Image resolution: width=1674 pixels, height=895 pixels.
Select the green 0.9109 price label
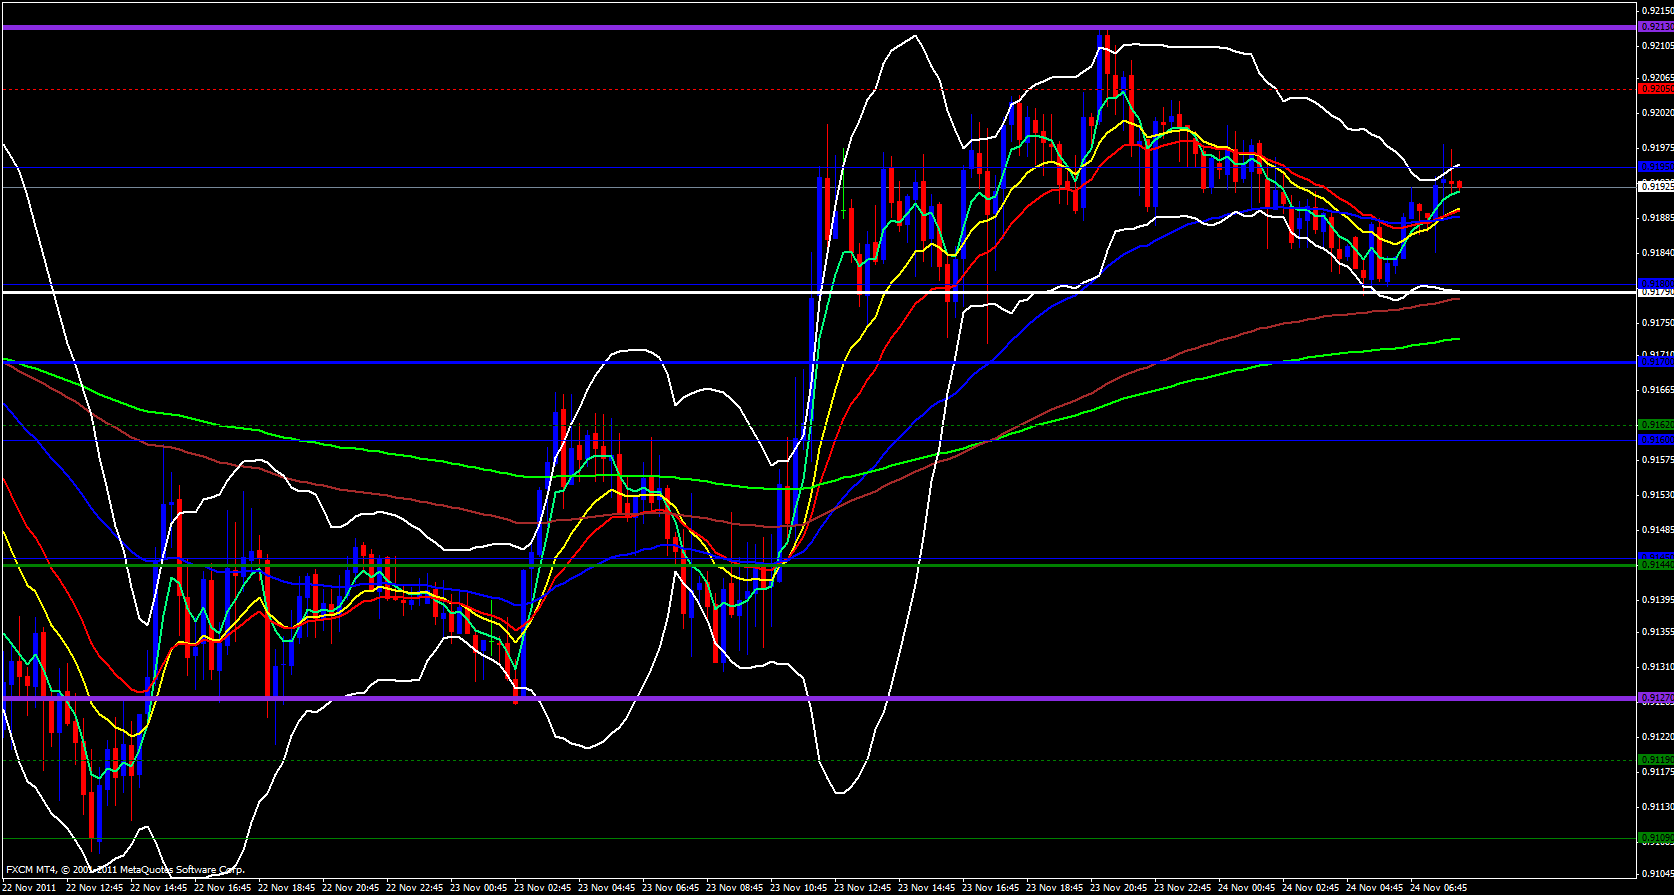(1656, 838)
